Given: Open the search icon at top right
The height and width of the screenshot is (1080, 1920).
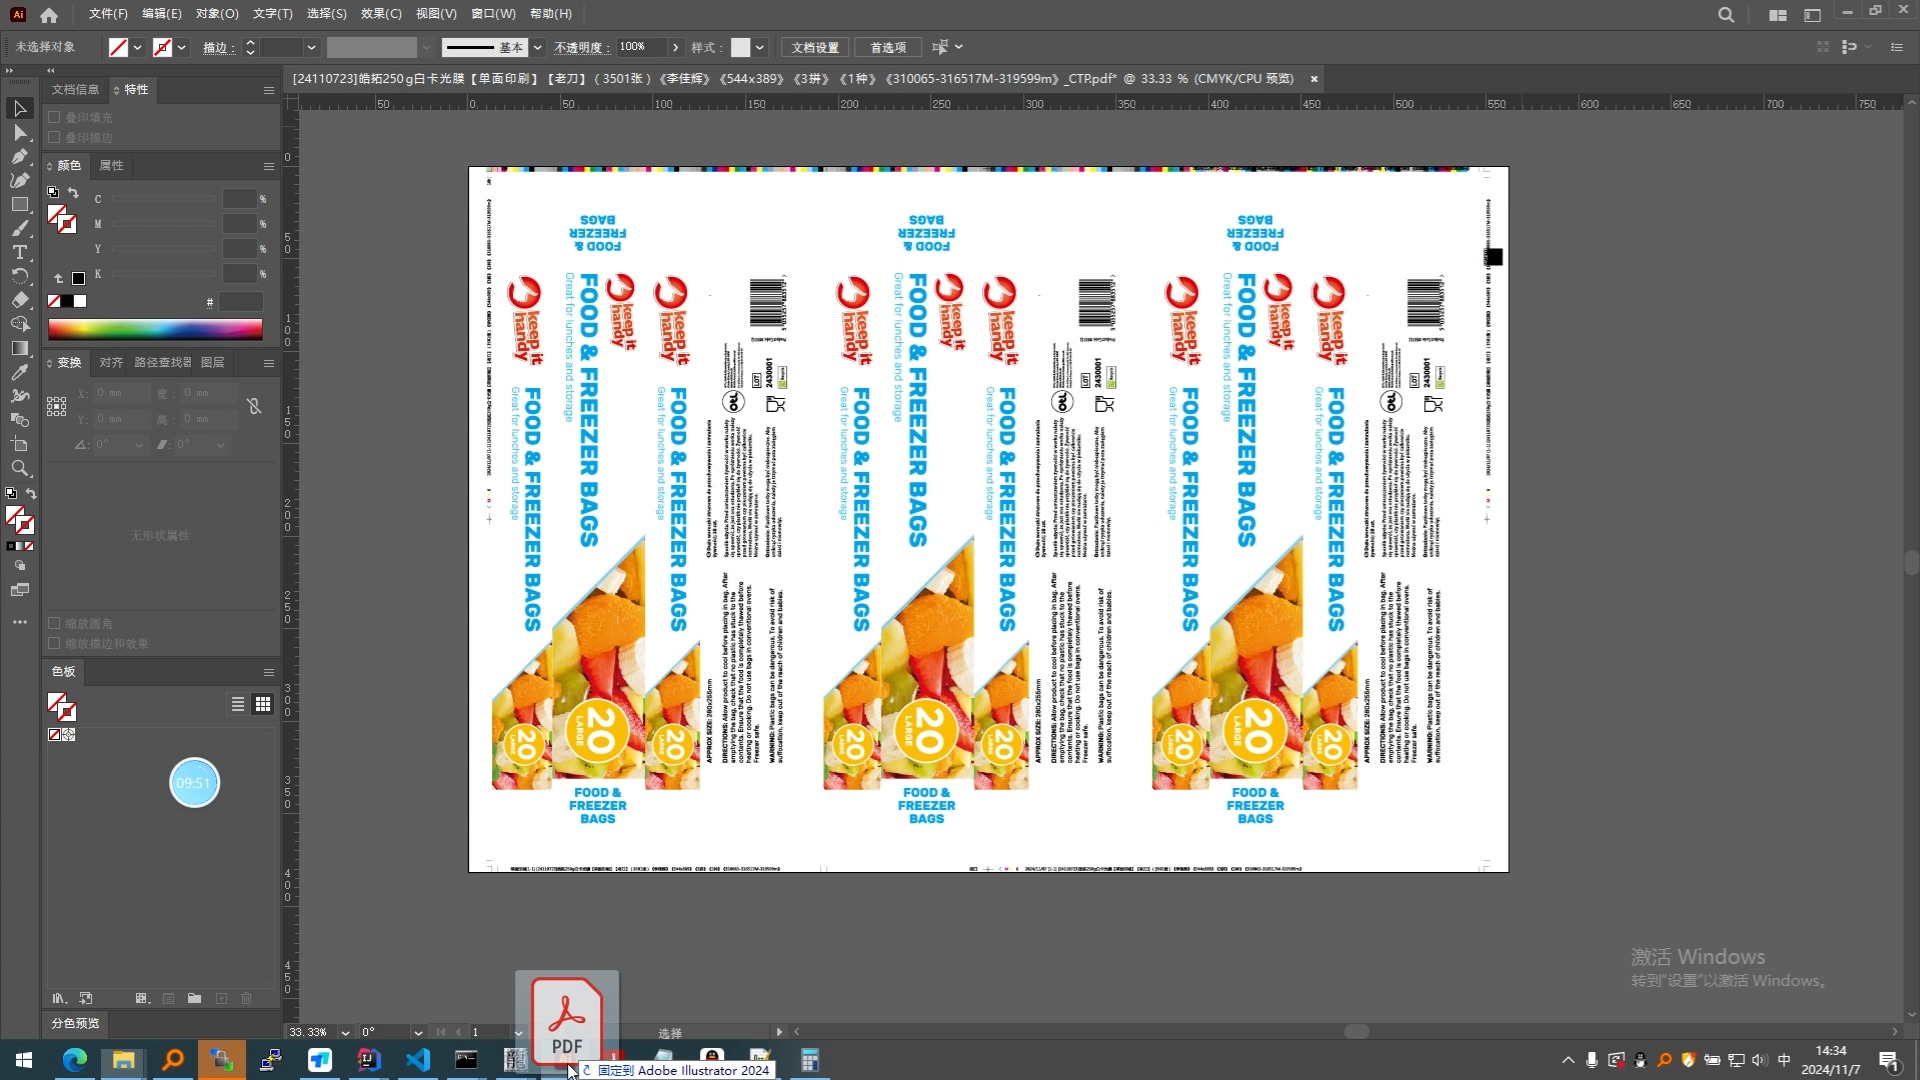Looking at the screenshot, I should click(x=1726, y=15).
